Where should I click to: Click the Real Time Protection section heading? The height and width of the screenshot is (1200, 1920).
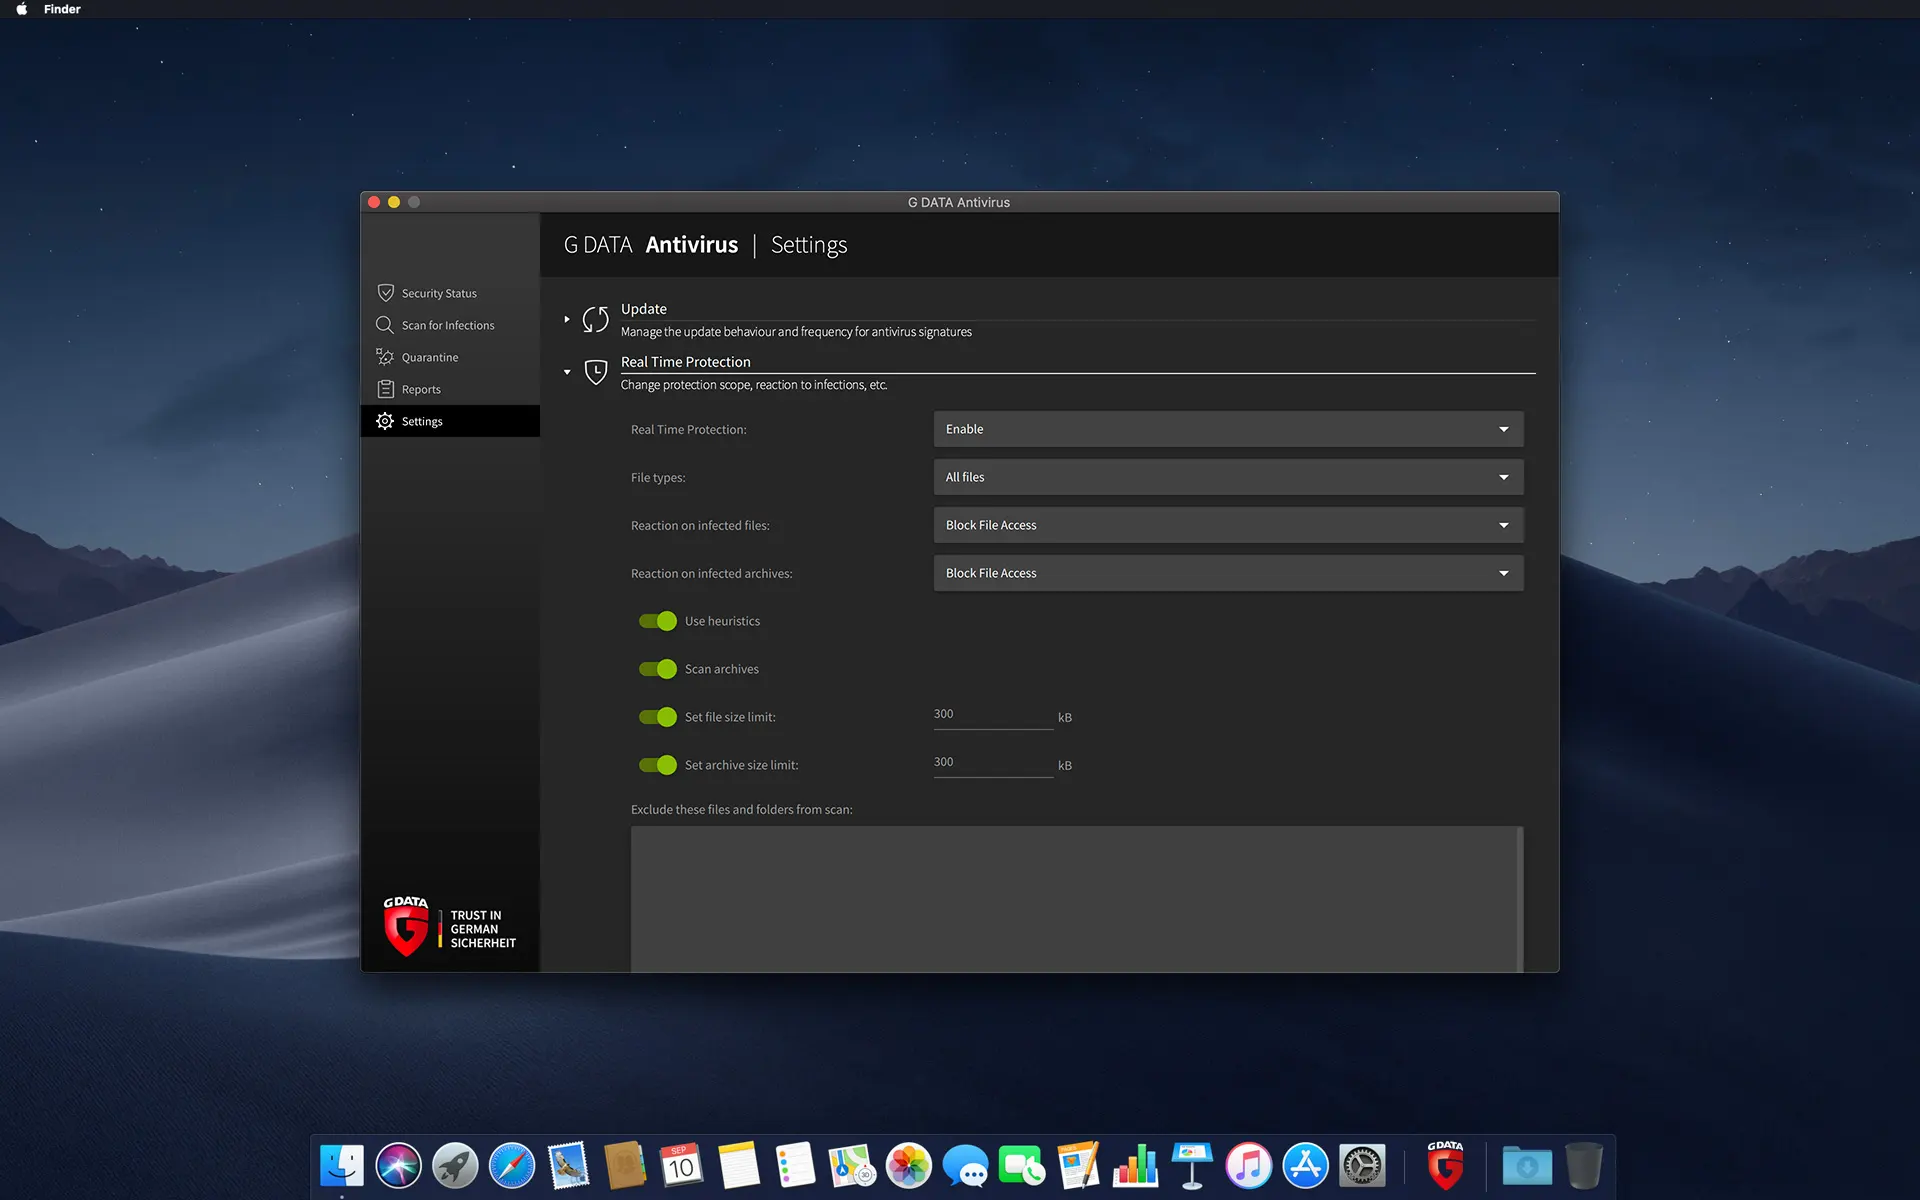pyautogui.click(x=685, y=362)
